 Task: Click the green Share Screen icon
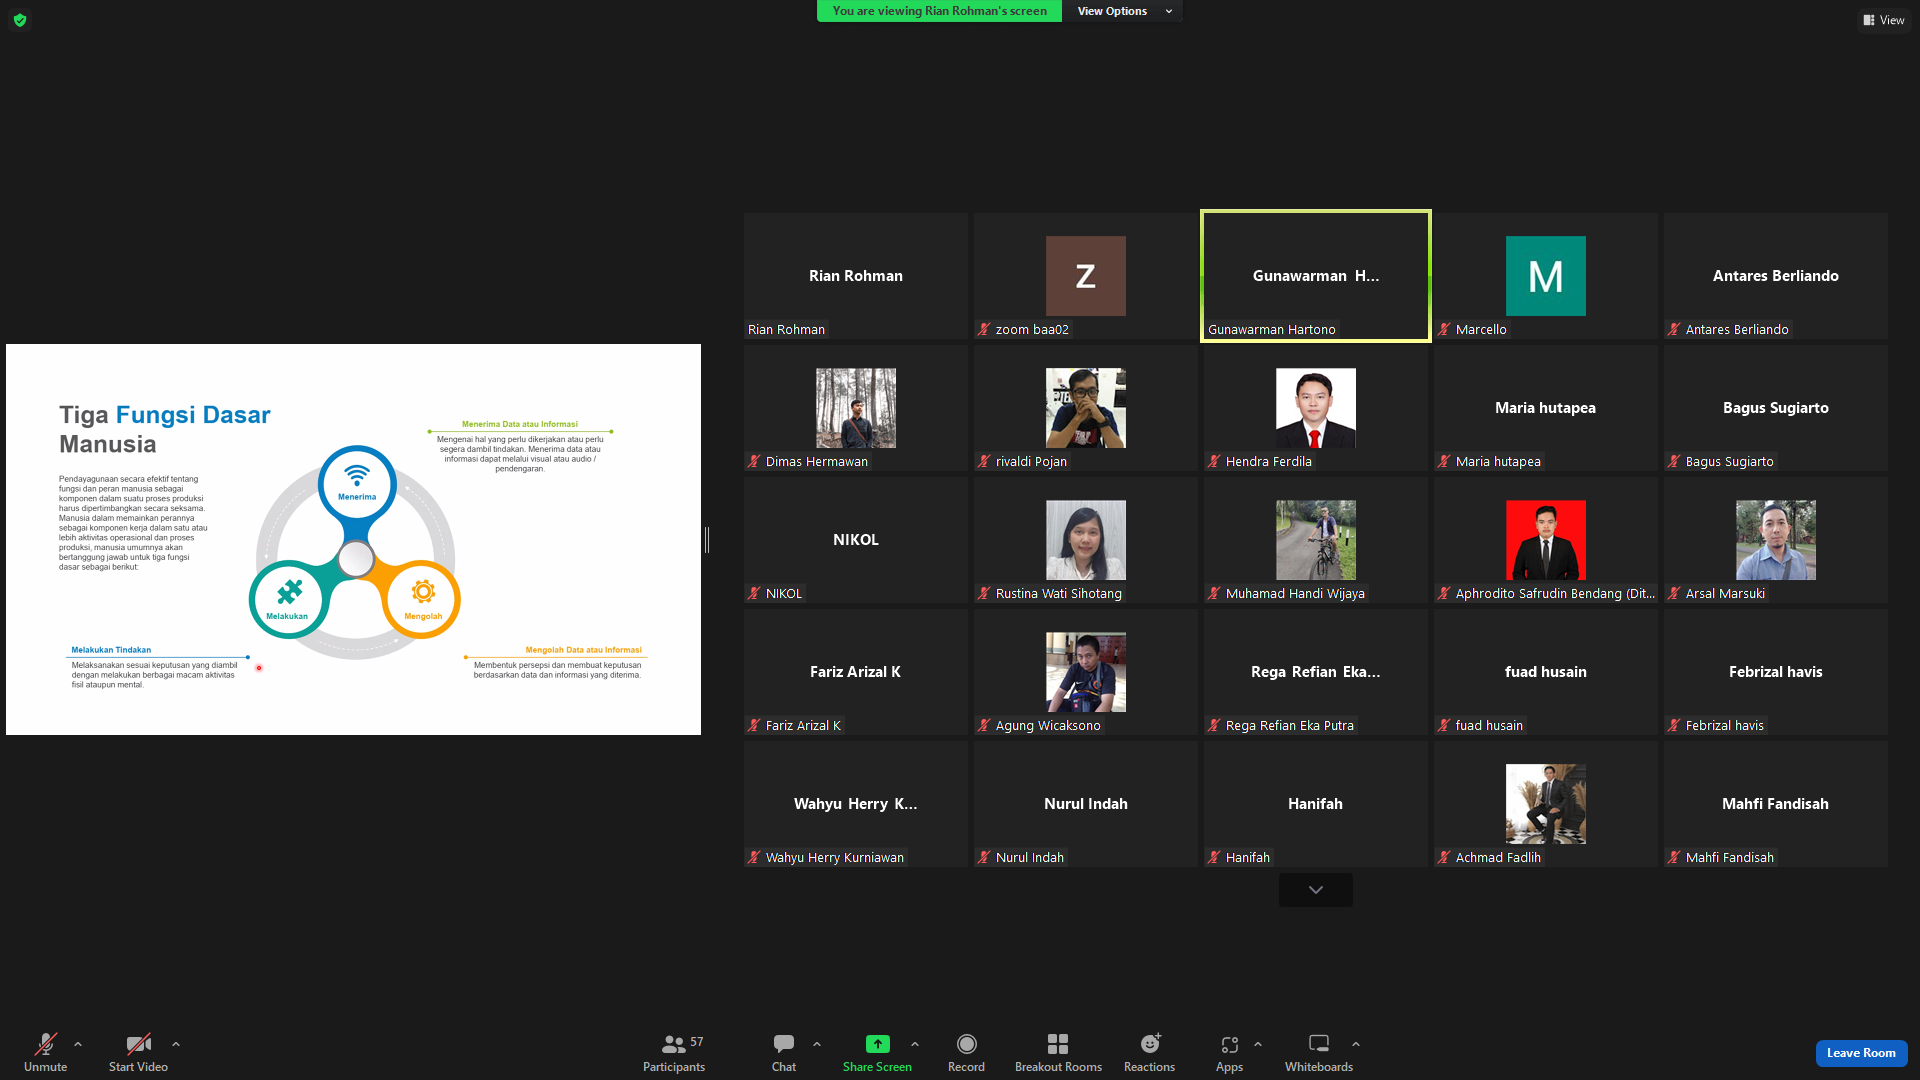tap(877, 1044)
